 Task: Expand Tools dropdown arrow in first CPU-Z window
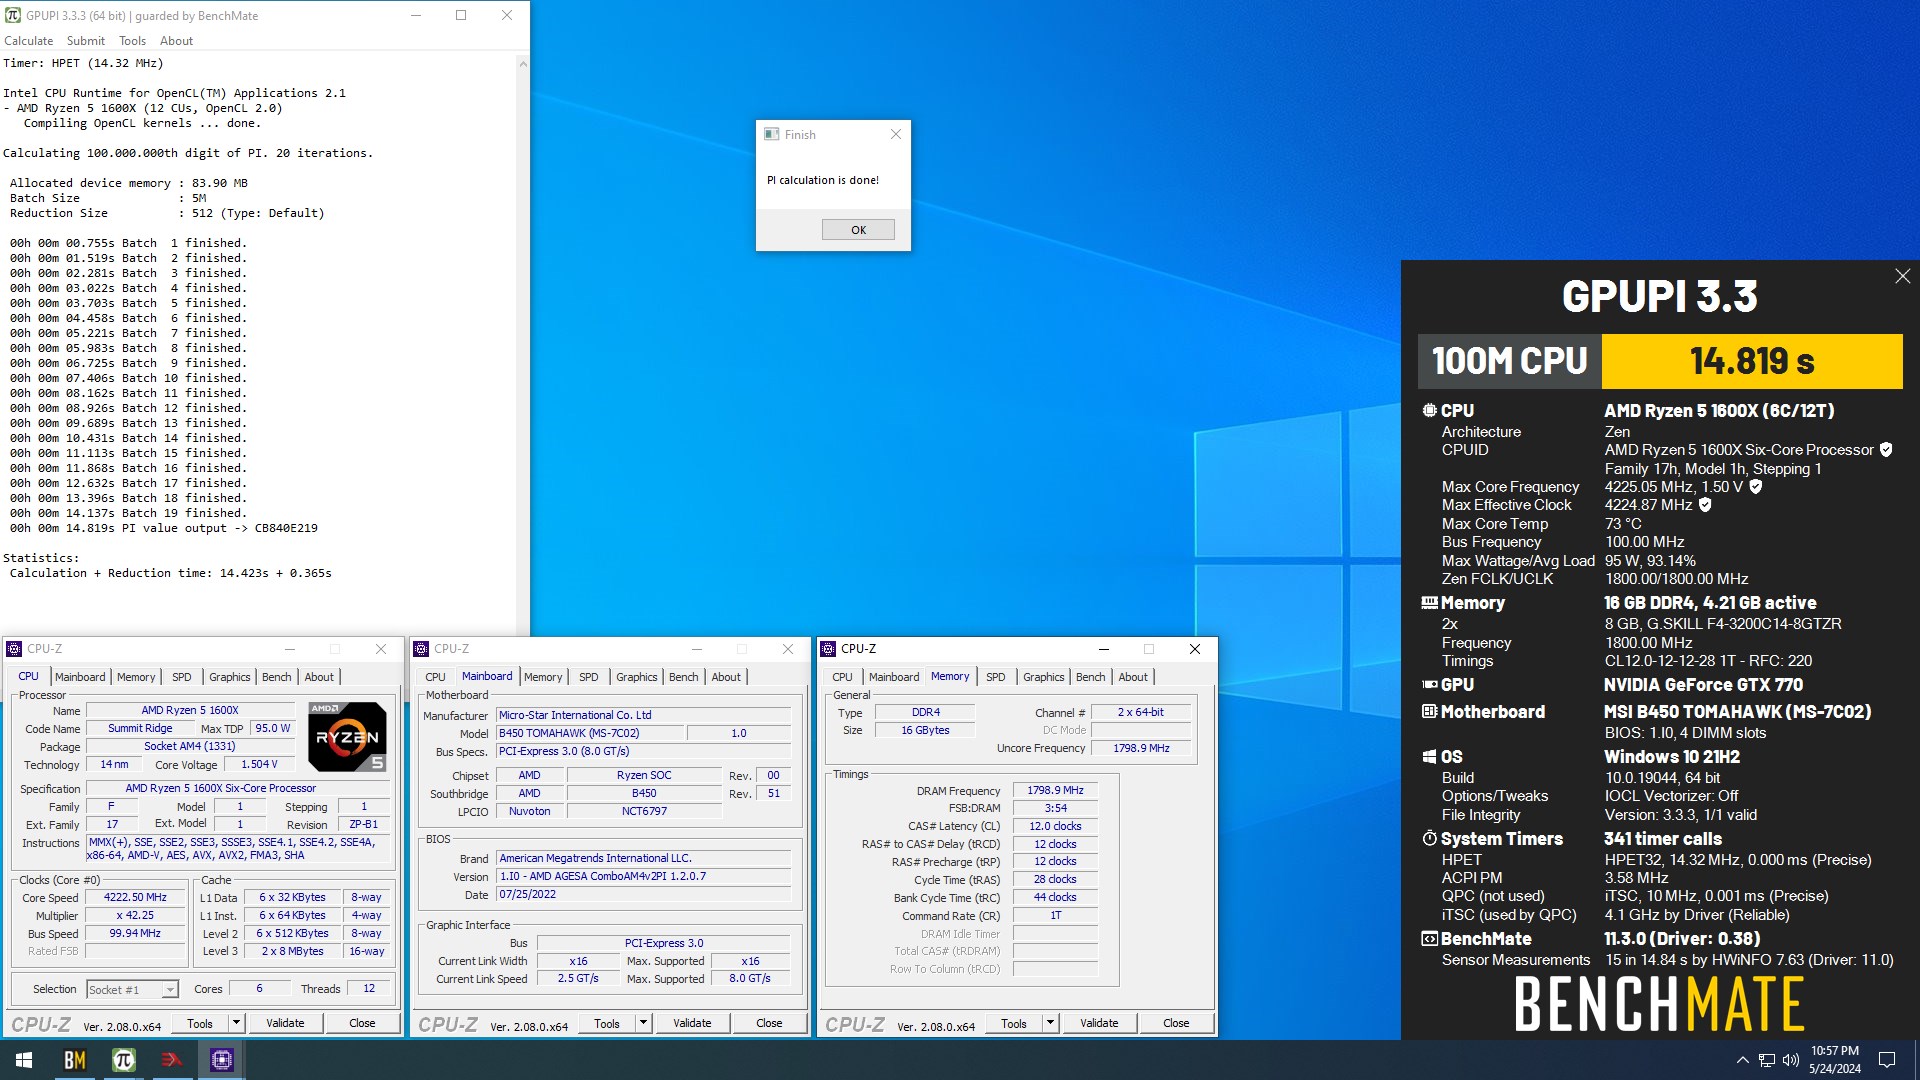[x=237, y=1023]
